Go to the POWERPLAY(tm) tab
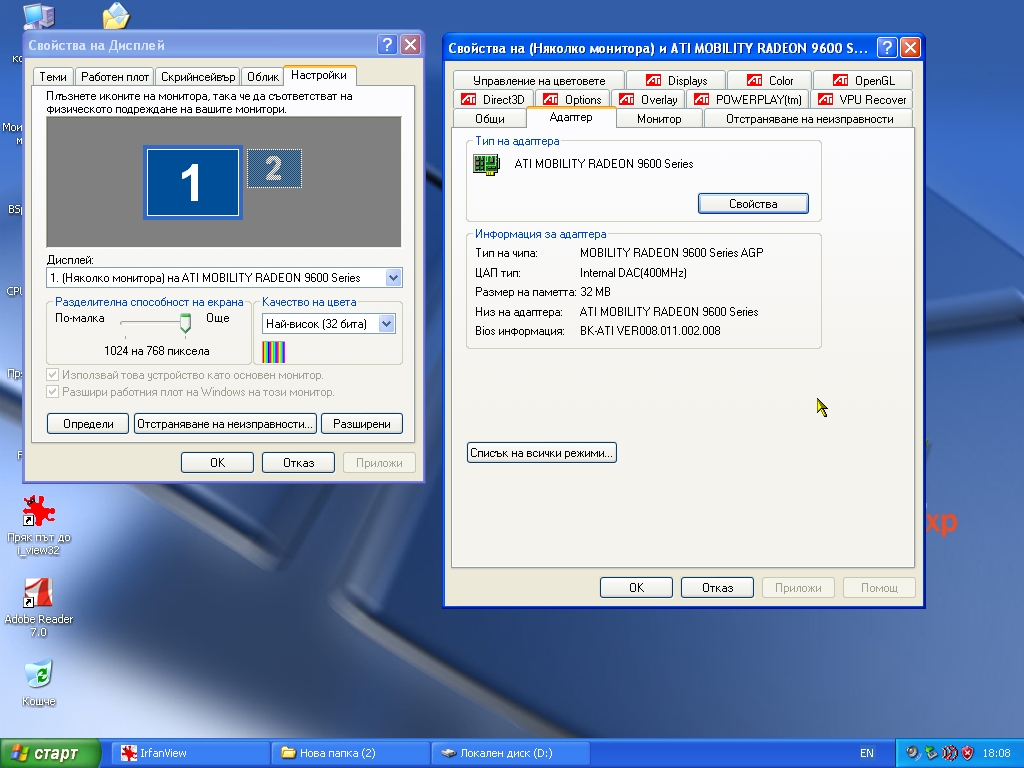The width and height of the screenshot is (1024, 768). [748, 99]
